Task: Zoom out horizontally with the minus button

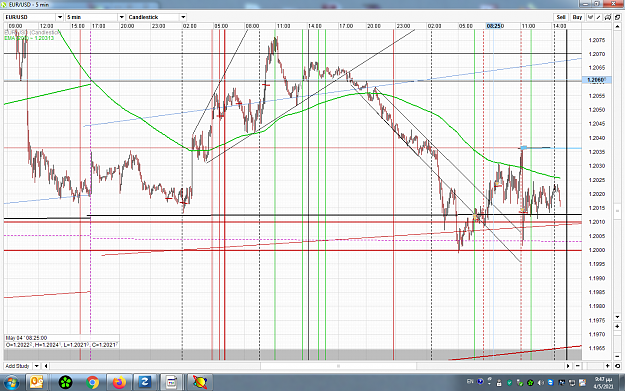Action: point(578,366)
